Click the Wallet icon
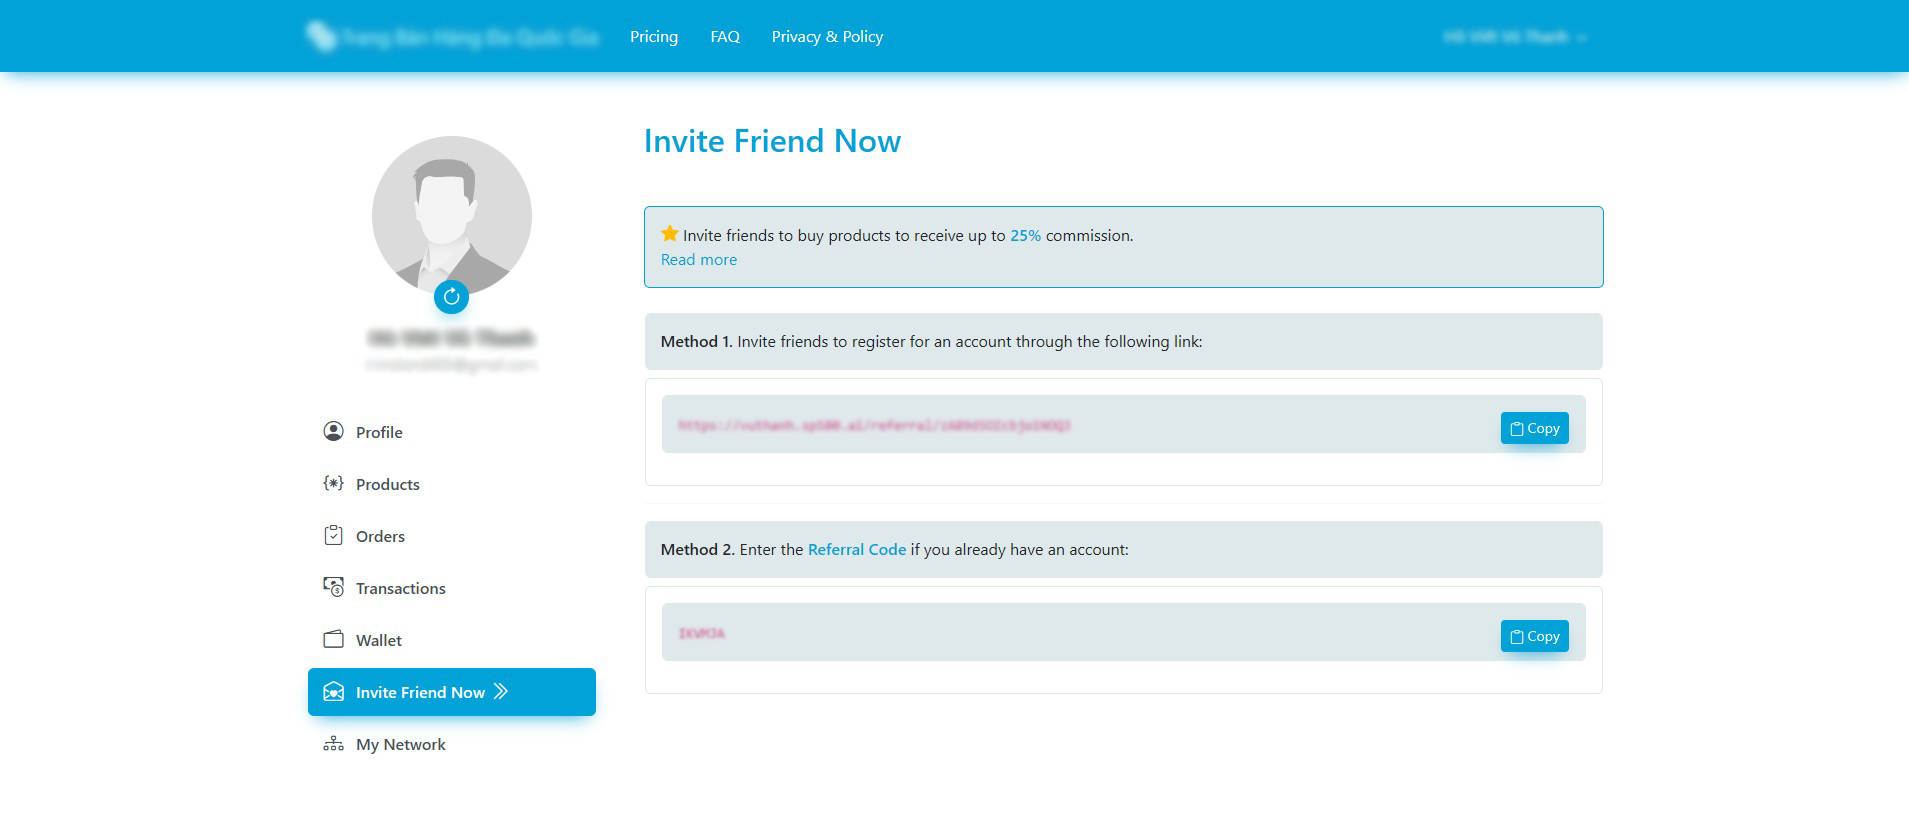The height and width of the screenshot is (820, 1909). 333,639
